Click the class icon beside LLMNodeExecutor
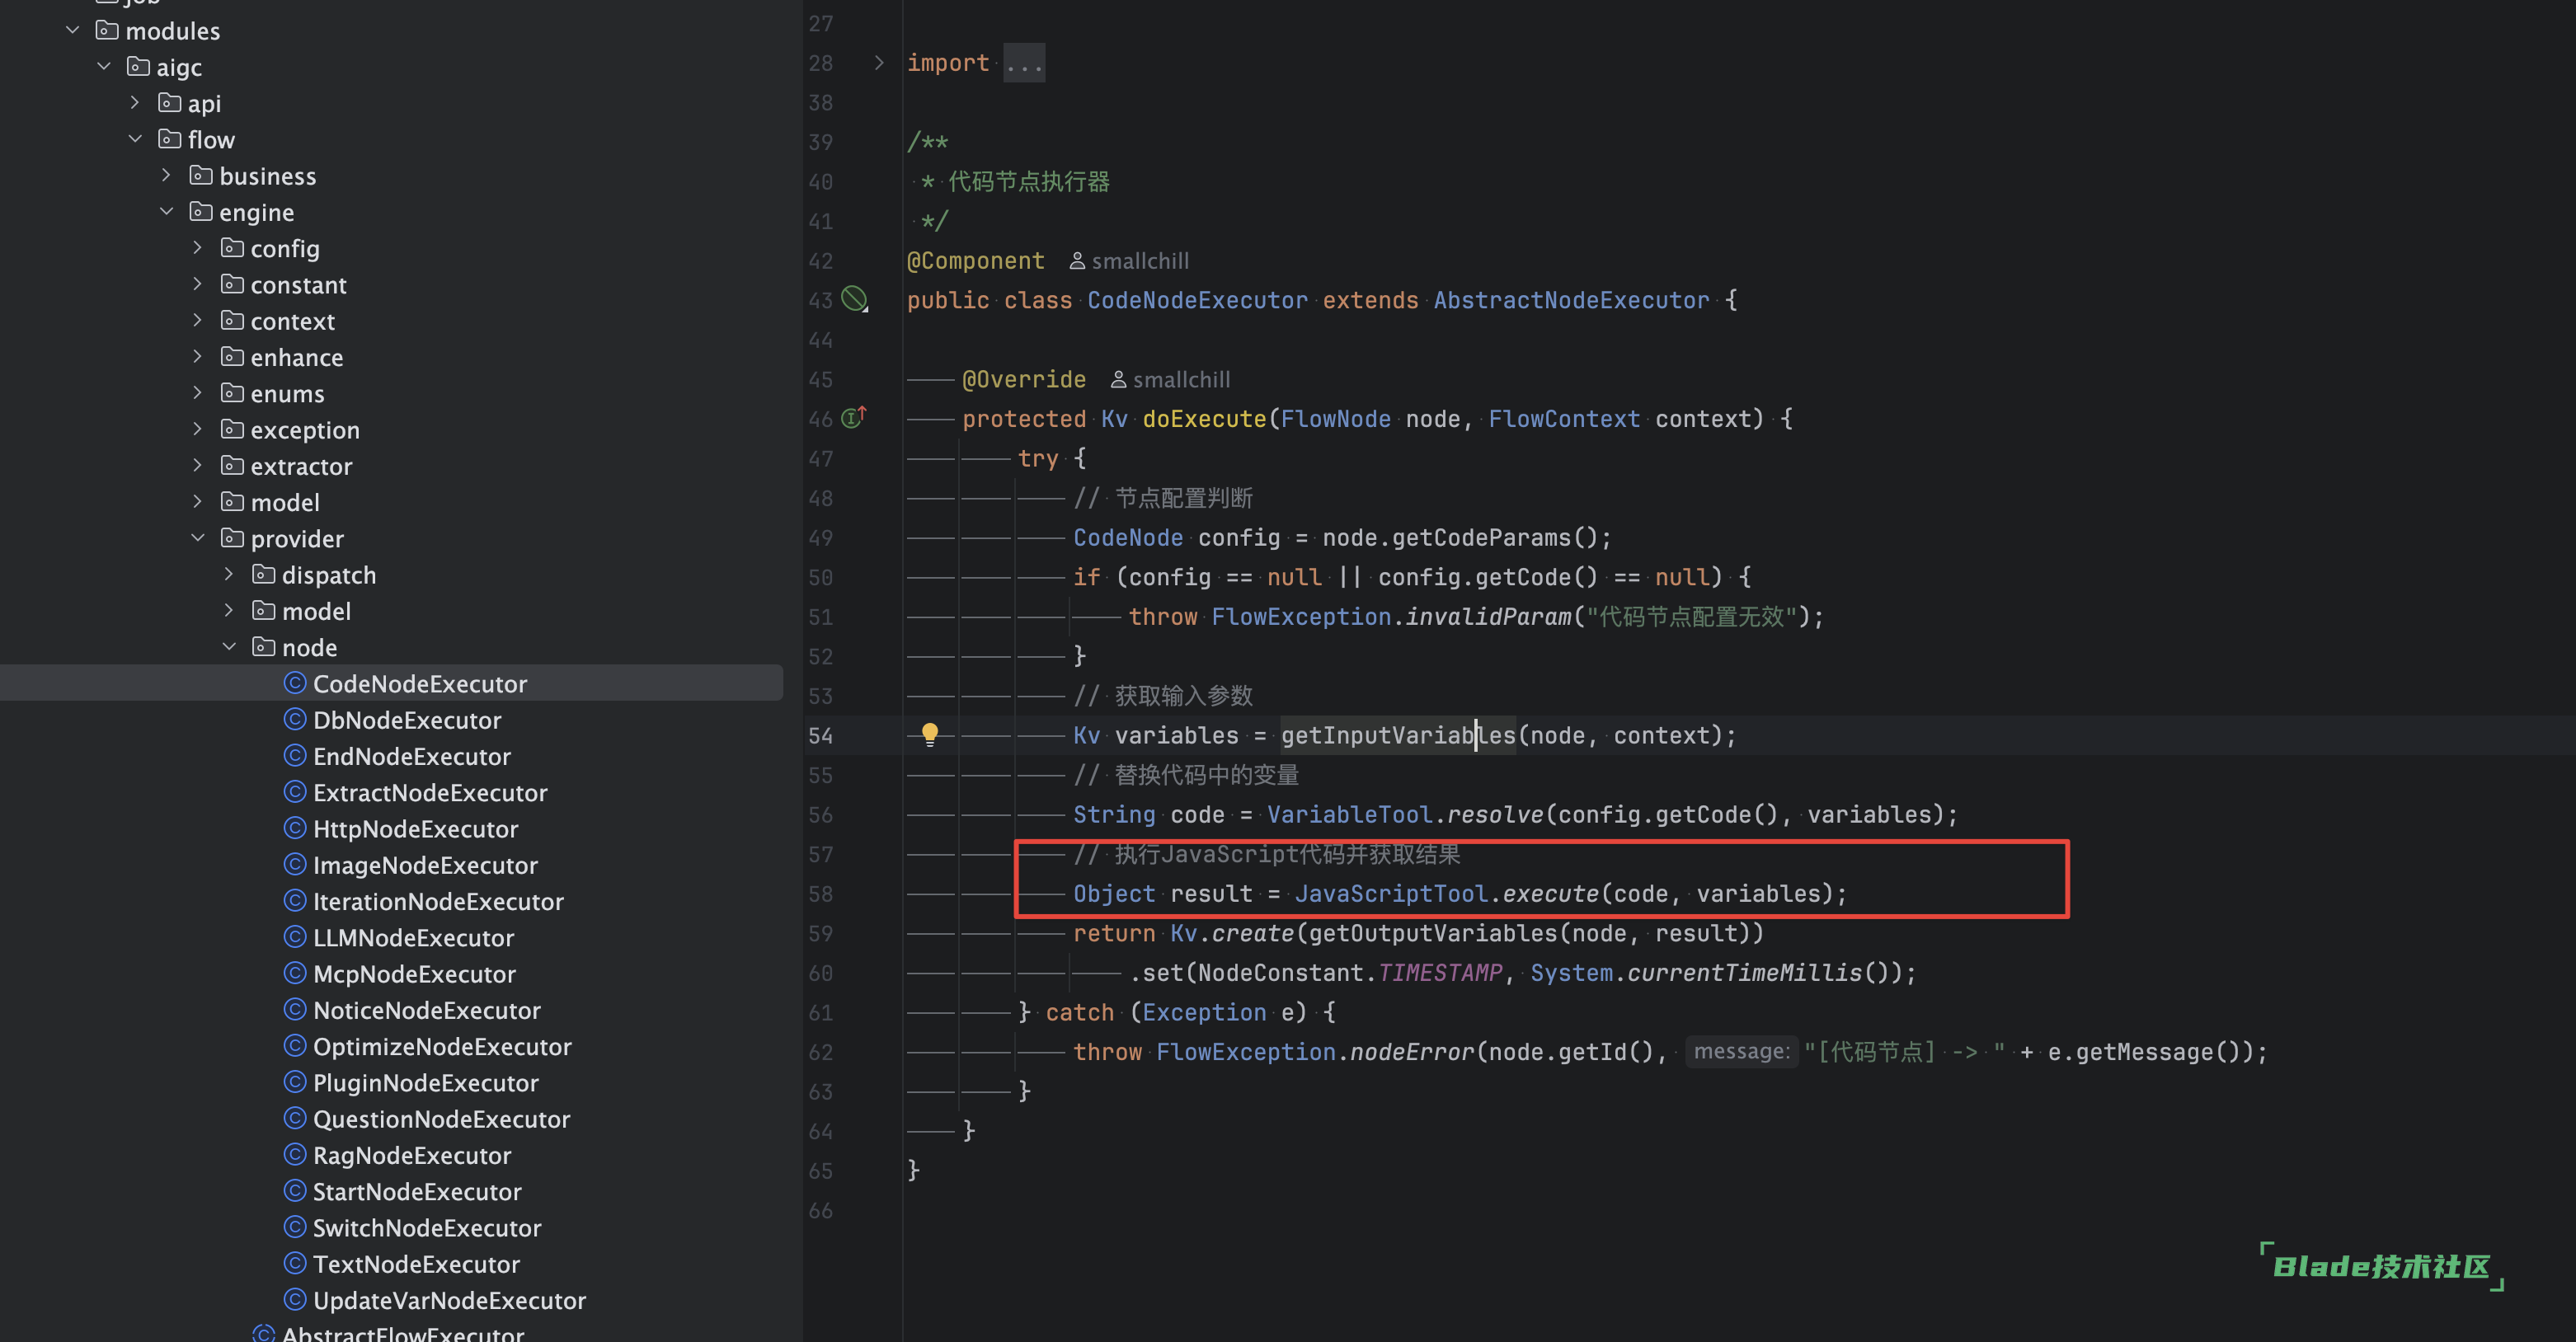2576x1342 pixels. click(x=294, y=937)
